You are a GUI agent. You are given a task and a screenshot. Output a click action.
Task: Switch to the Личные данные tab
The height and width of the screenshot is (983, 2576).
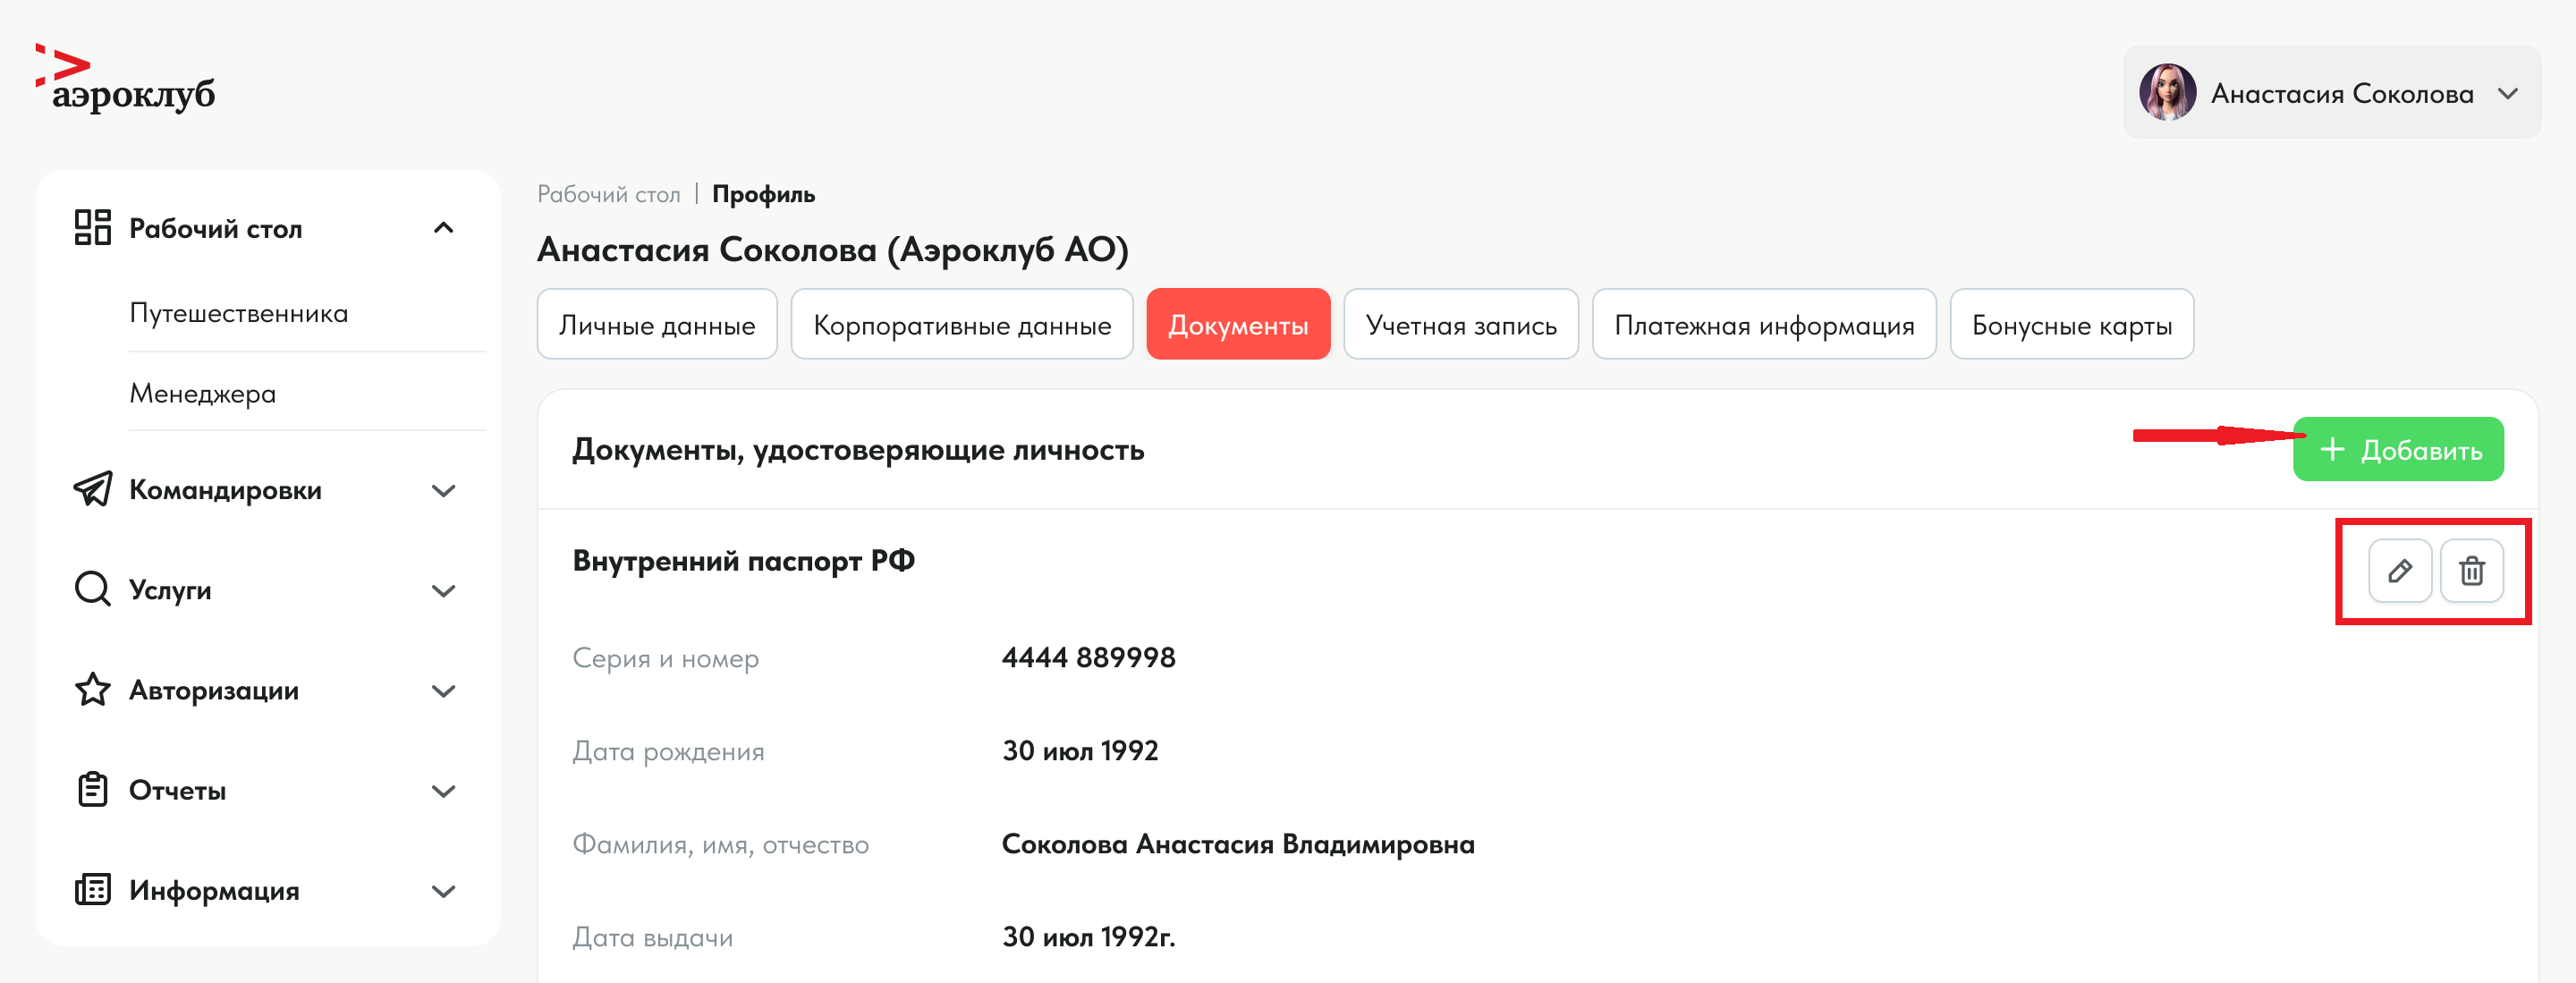[656, 325]
